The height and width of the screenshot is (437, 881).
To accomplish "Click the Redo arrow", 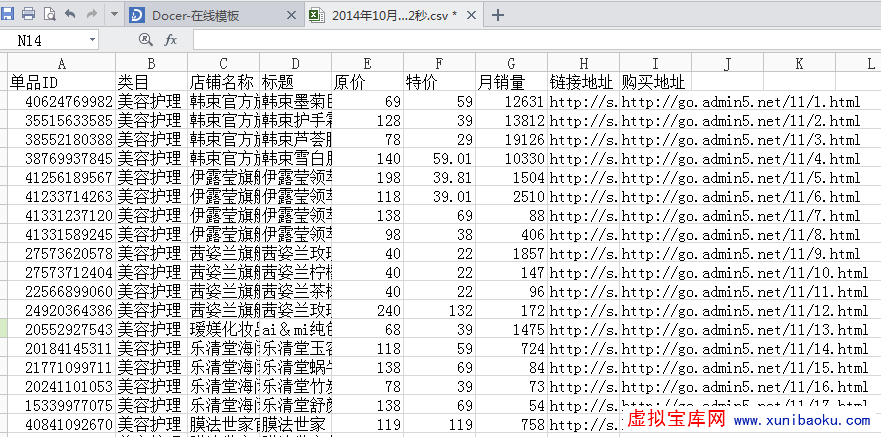I will [x=91, y=15].
